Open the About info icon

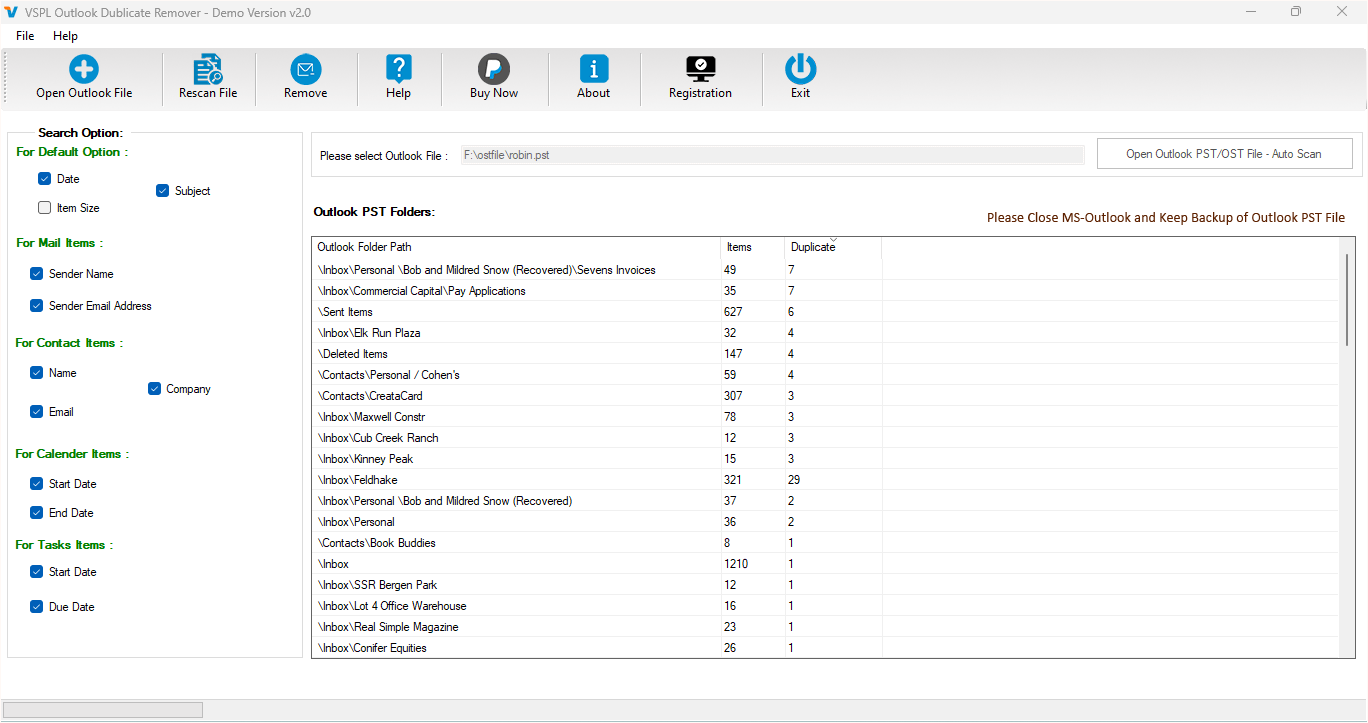pyautogui.click(x=594, y=69)
